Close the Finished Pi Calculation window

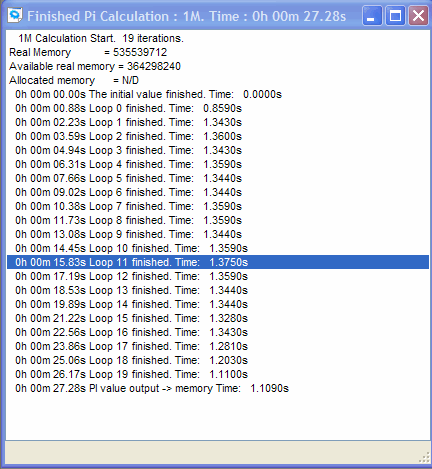click(418, 16)
